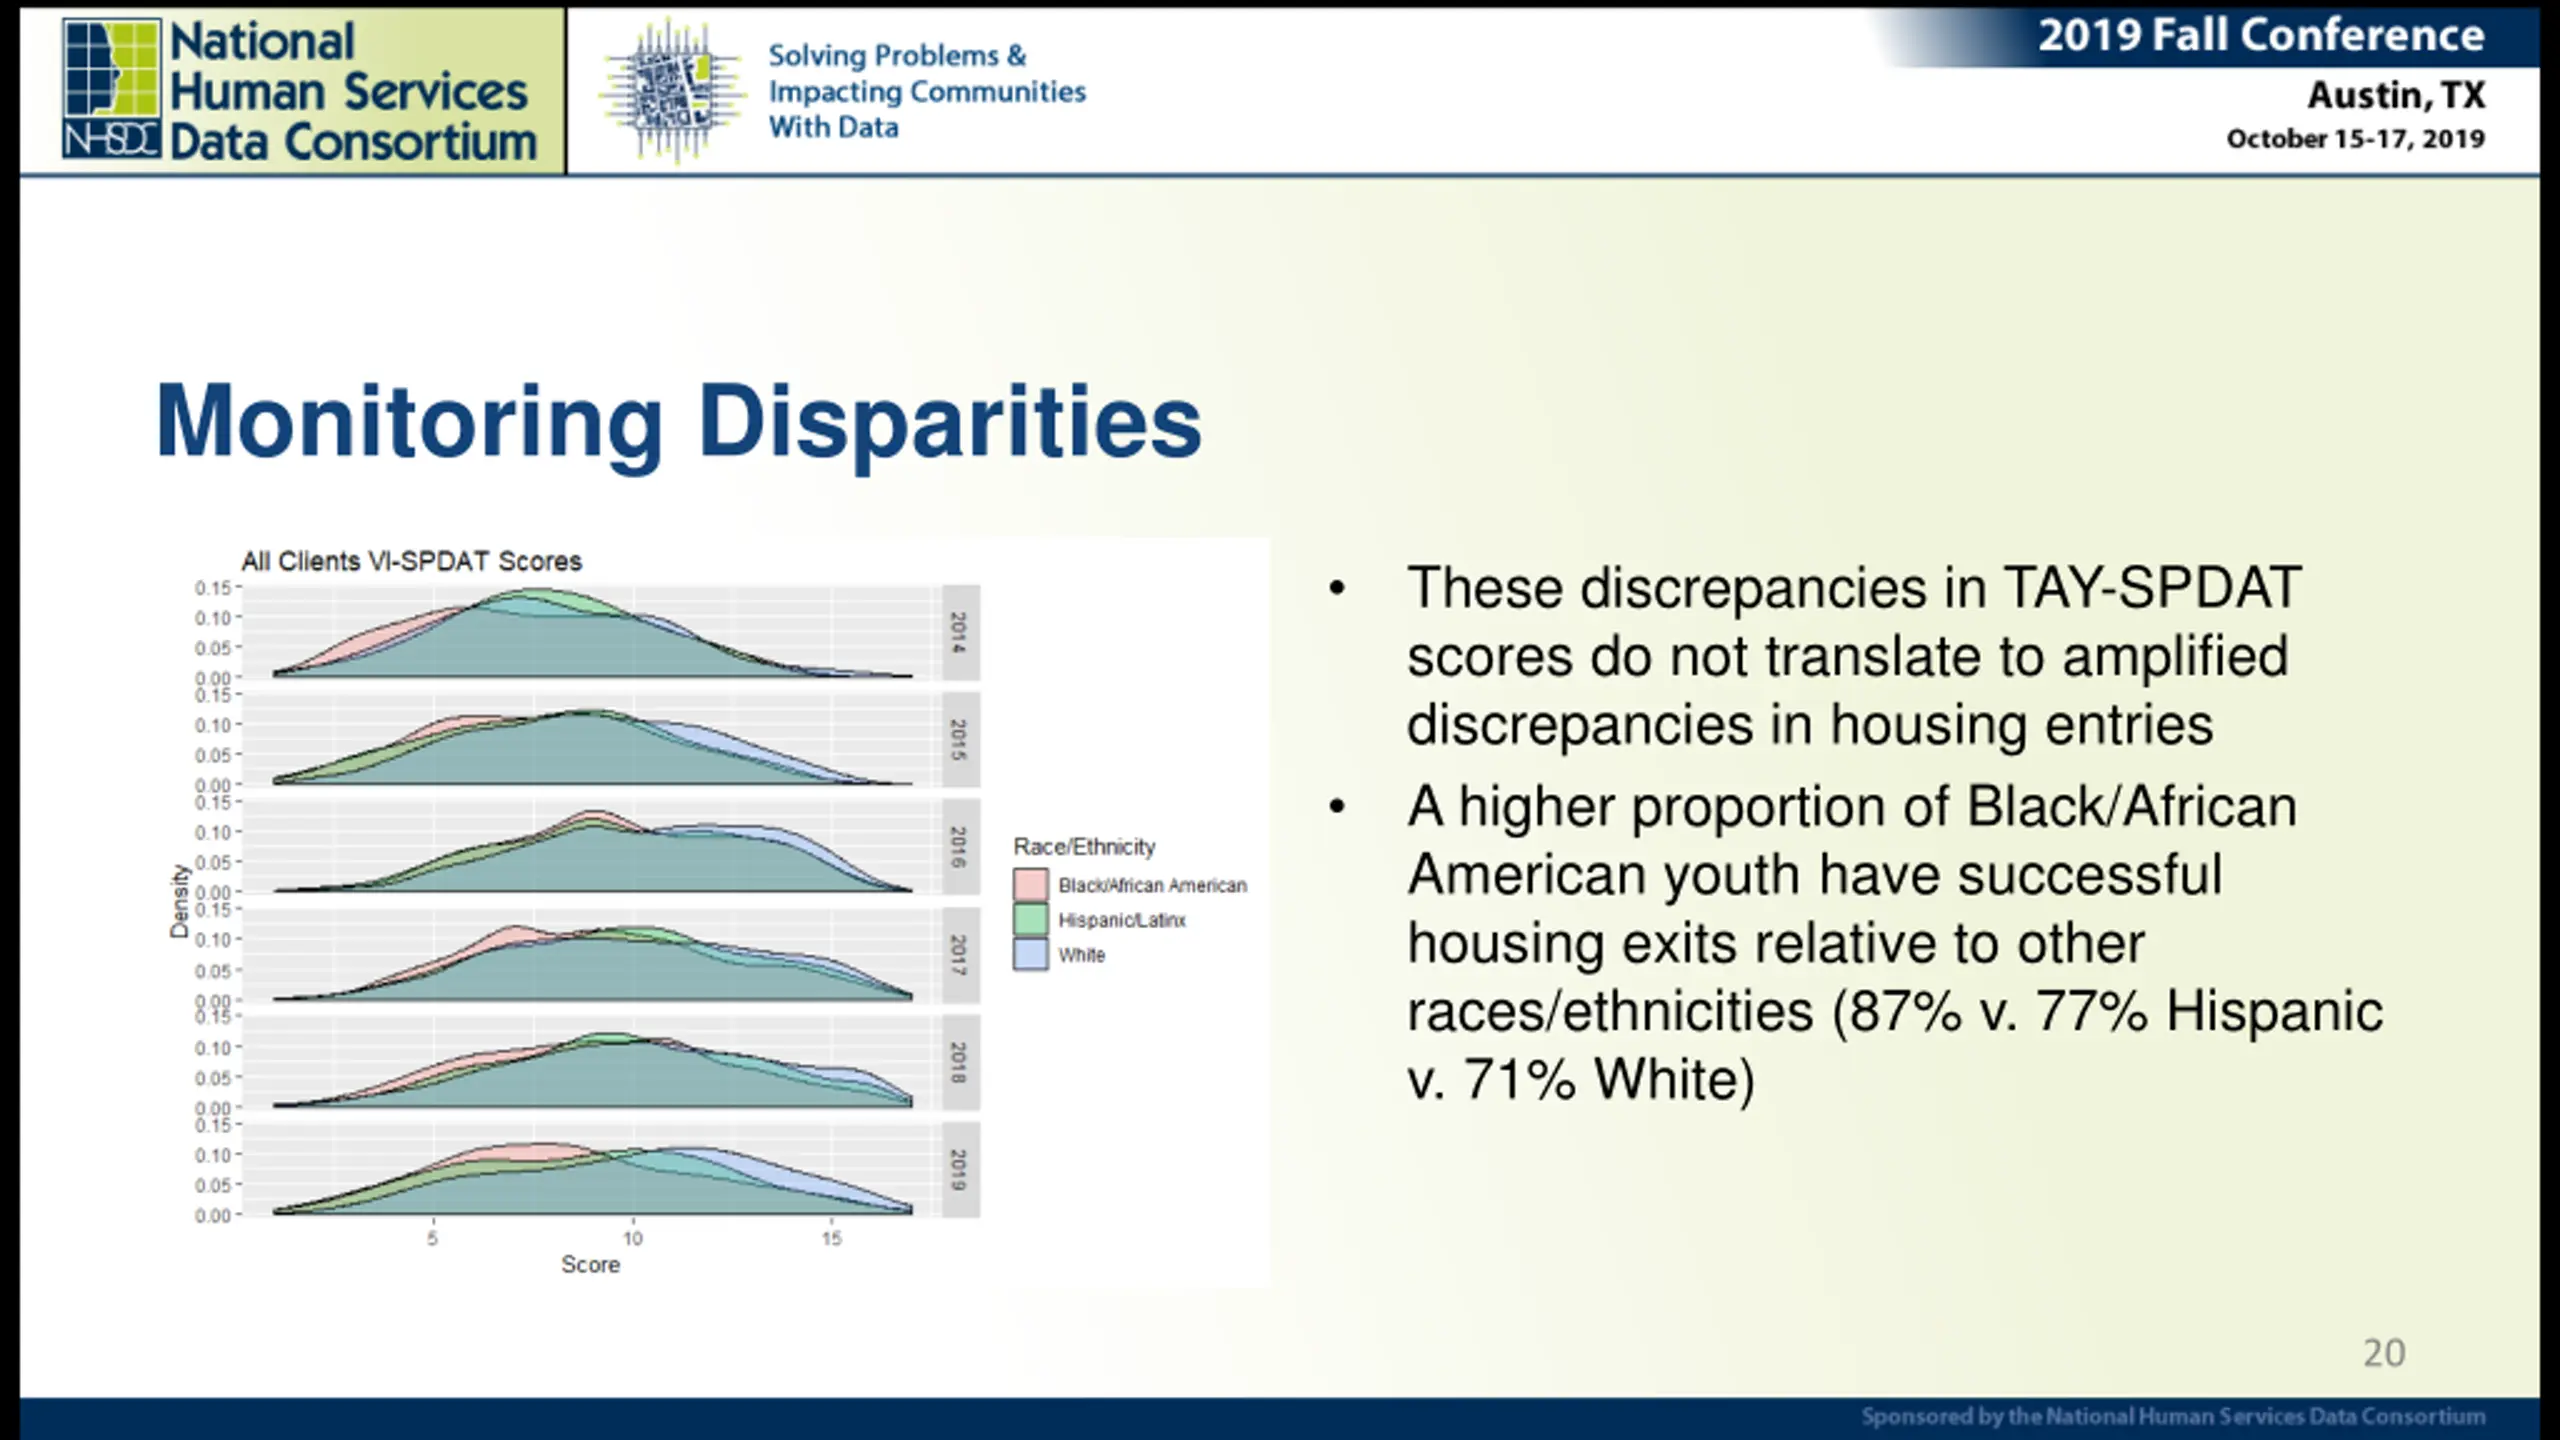This screenshot has height=1440, width=2560.
Task: Click the 'Sponsored by the National Human Services' footer
Action: (x=2173, y=1416)
